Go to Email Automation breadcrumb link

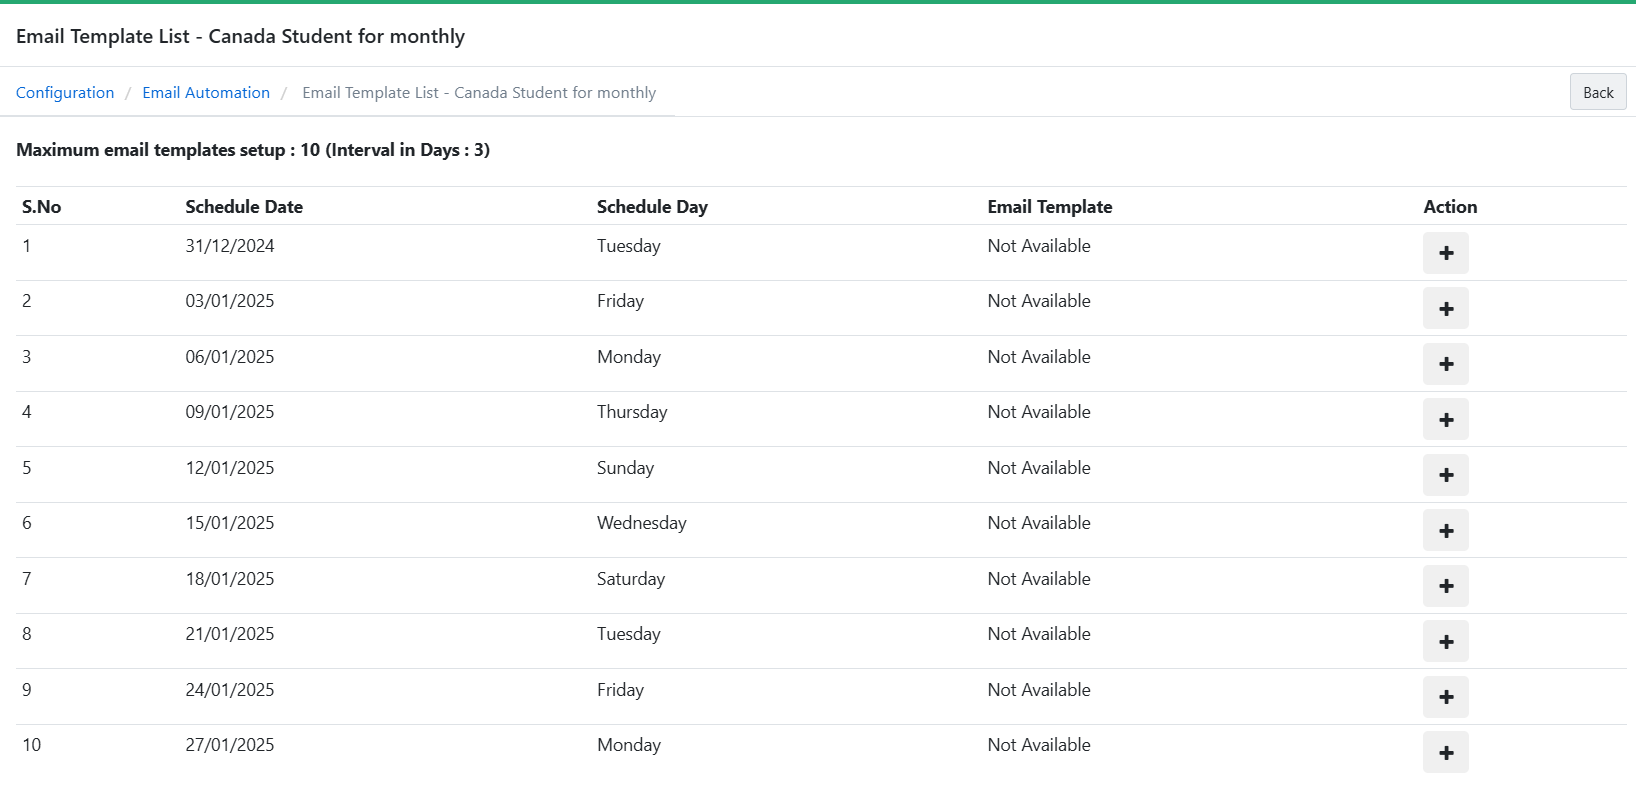click(206, 93)
